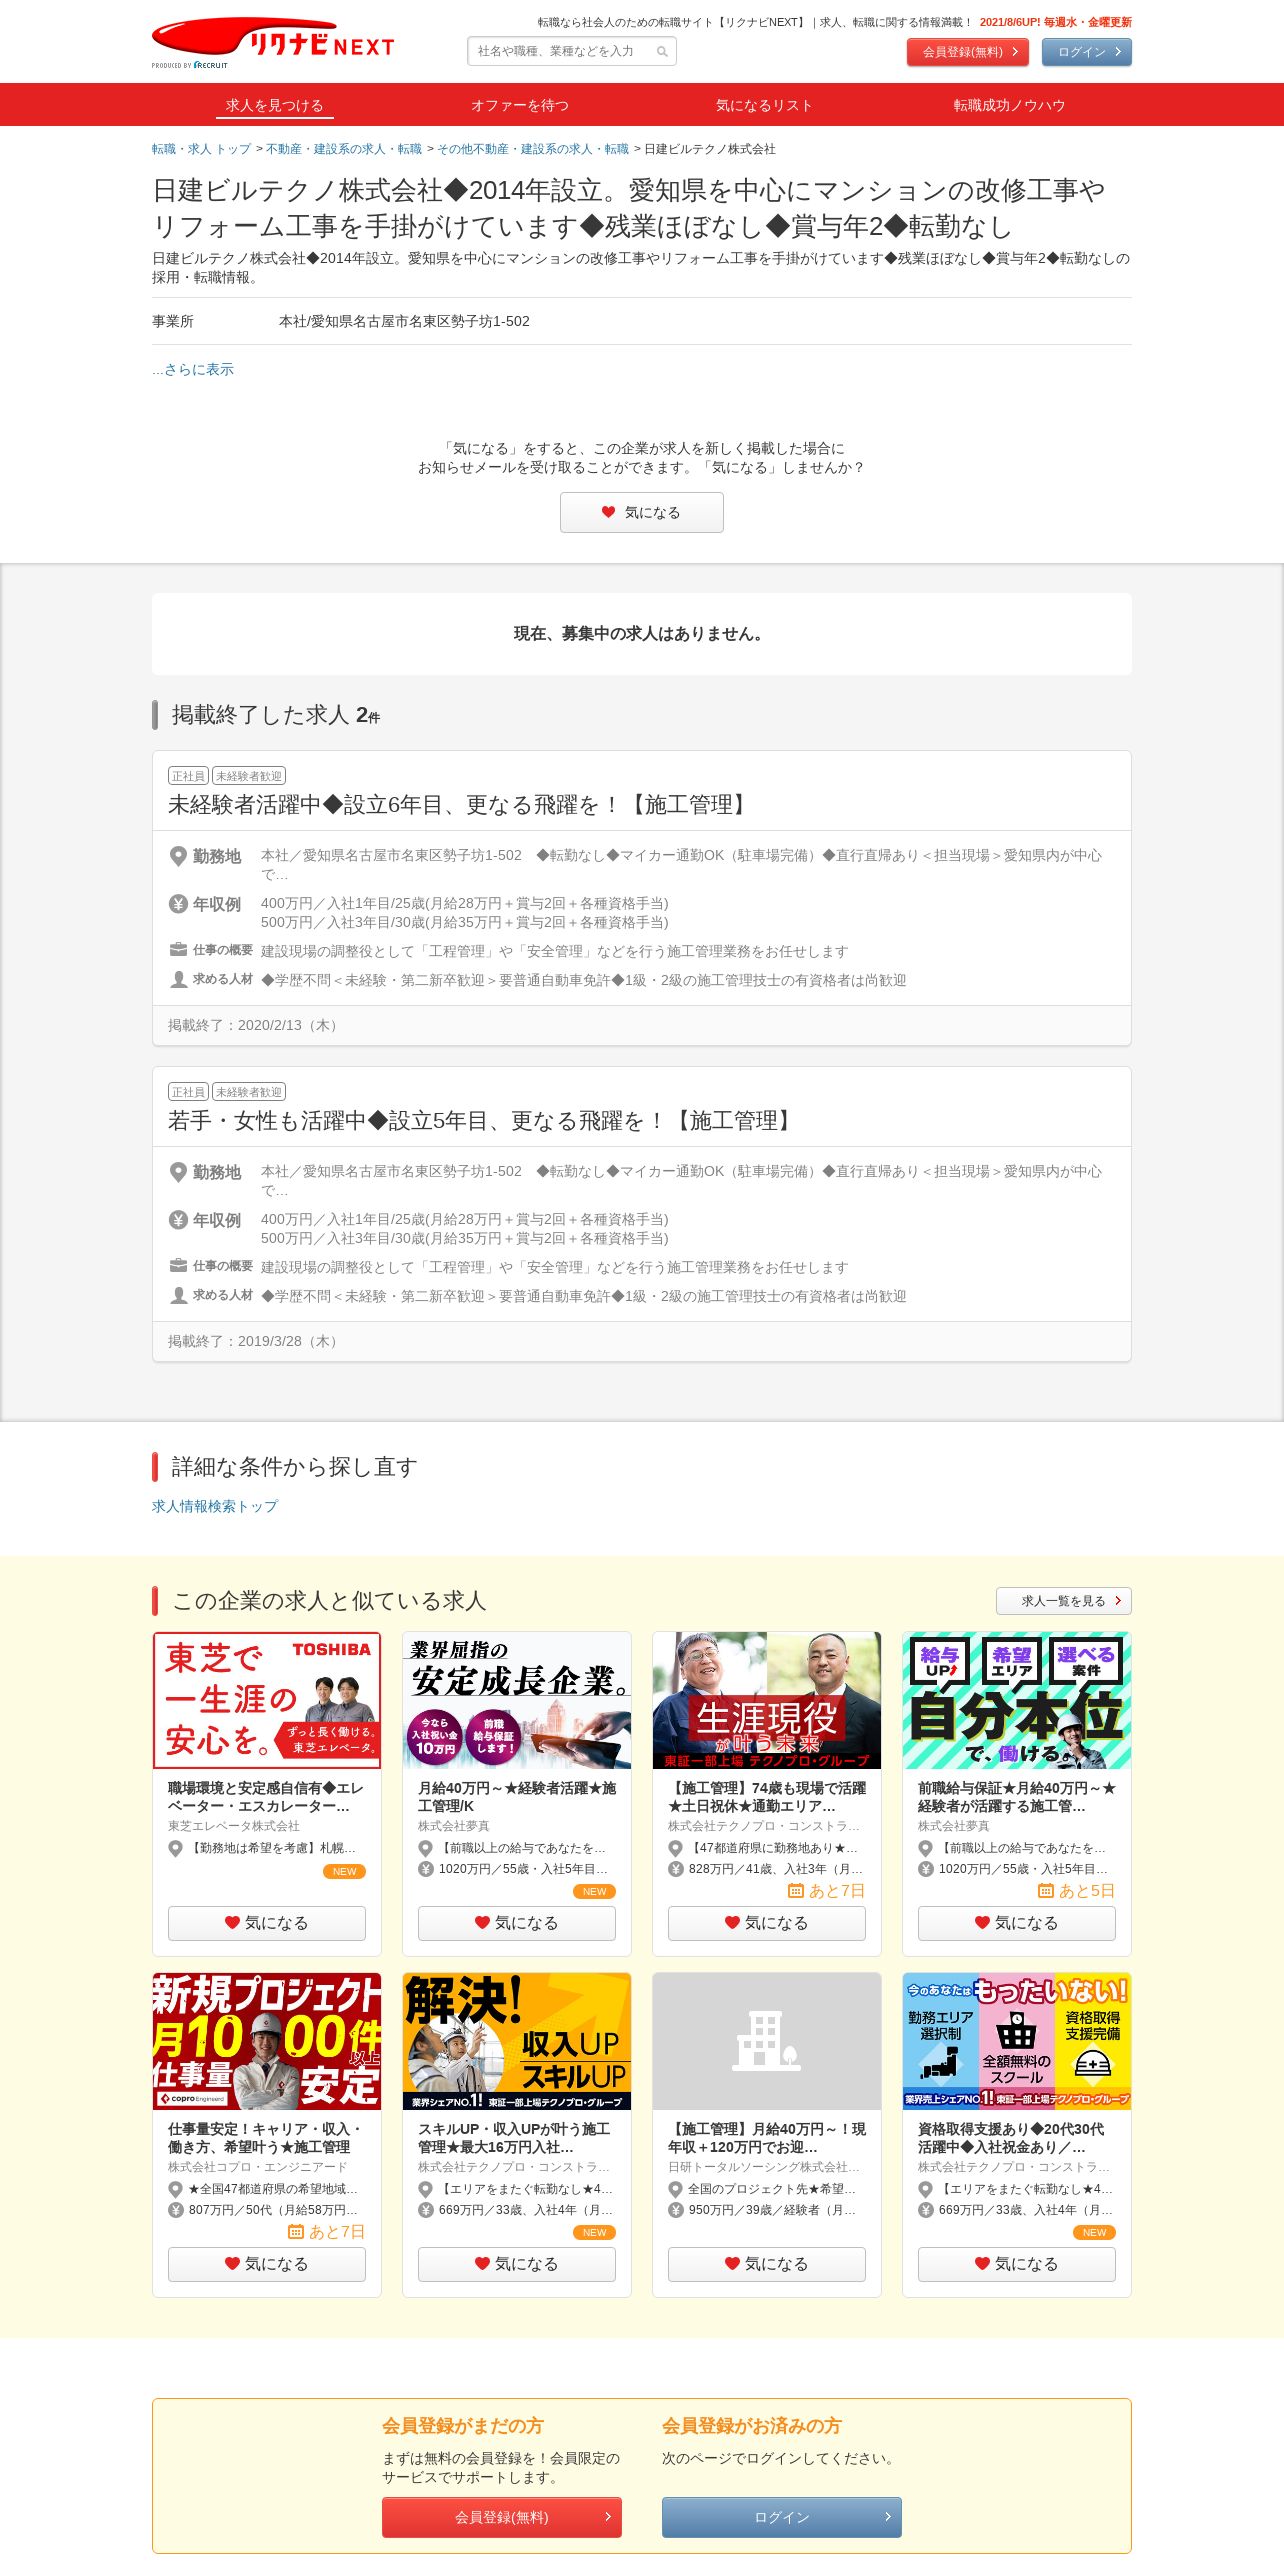Toggle 気になる on 月給40万円～★経験者活躍 card
The width and height of the screenshot is (1284, 2568).
(x=517, y=1923)
